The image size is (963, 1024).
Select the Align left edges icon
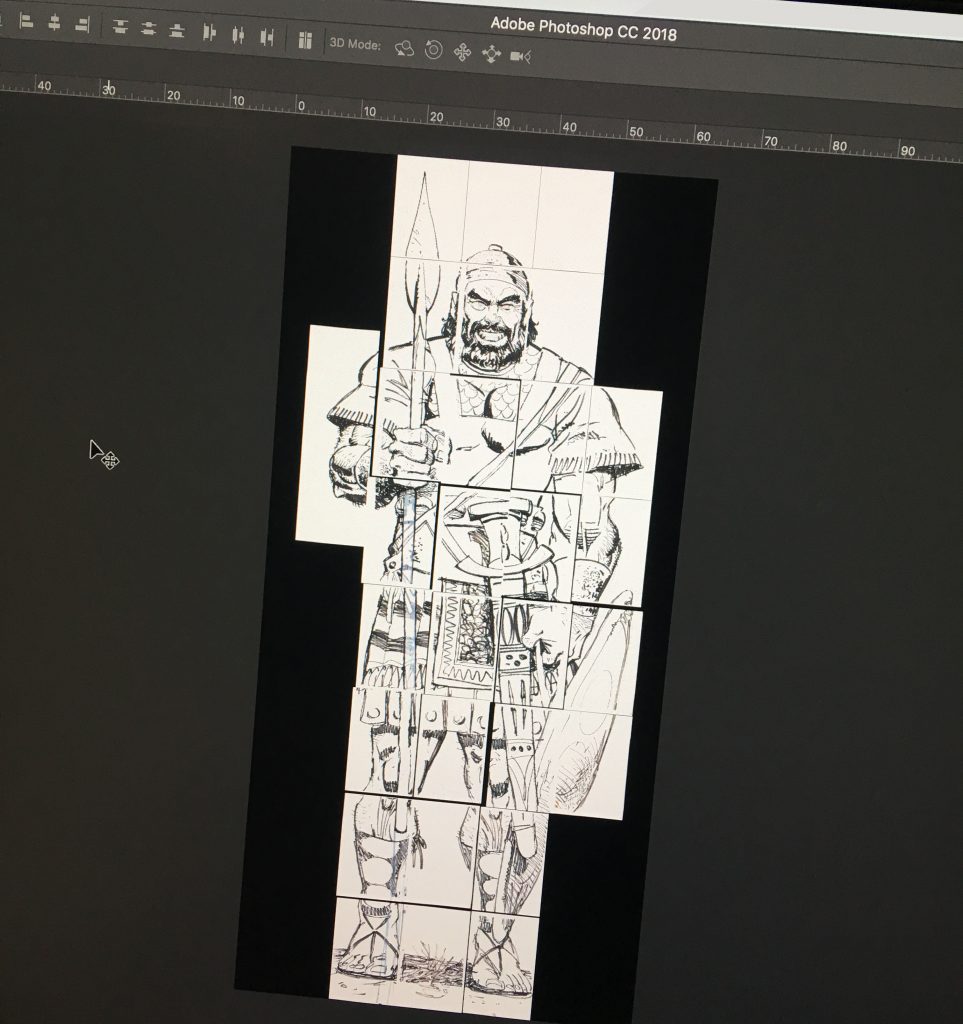[x=26, y=26]
